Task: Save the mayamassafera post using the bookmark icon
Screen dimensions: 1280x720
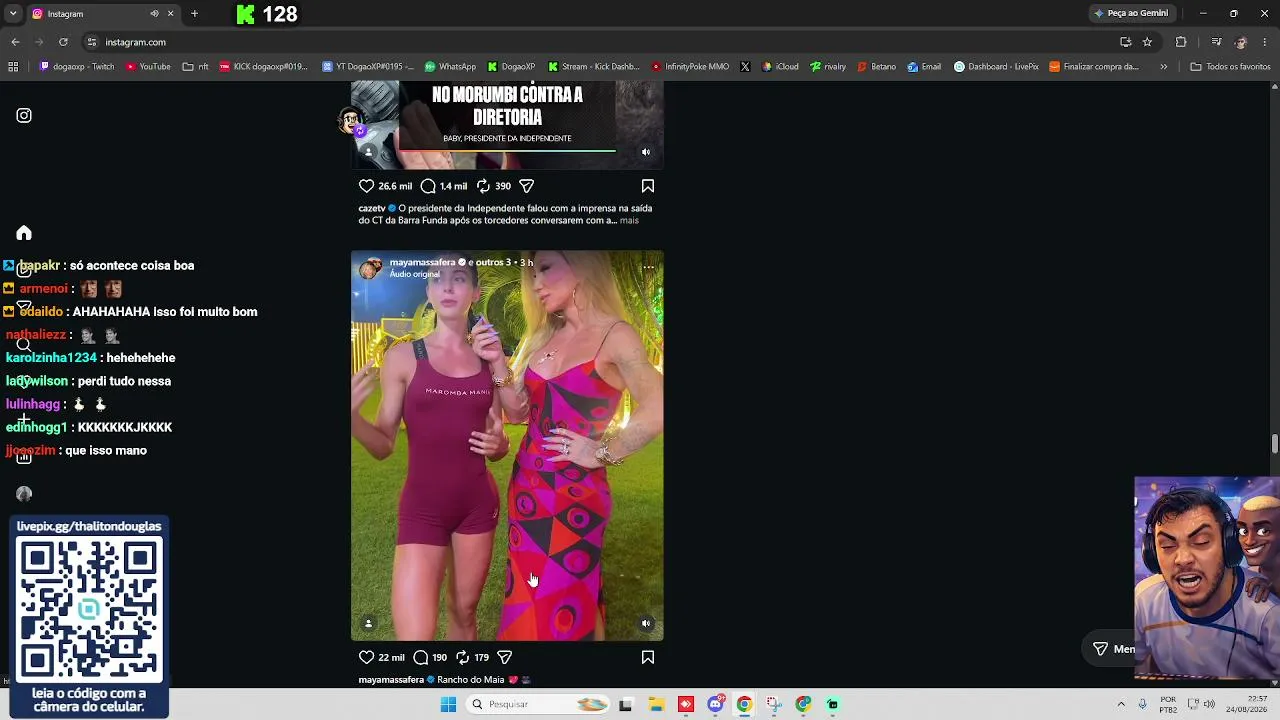Action: 648,657
